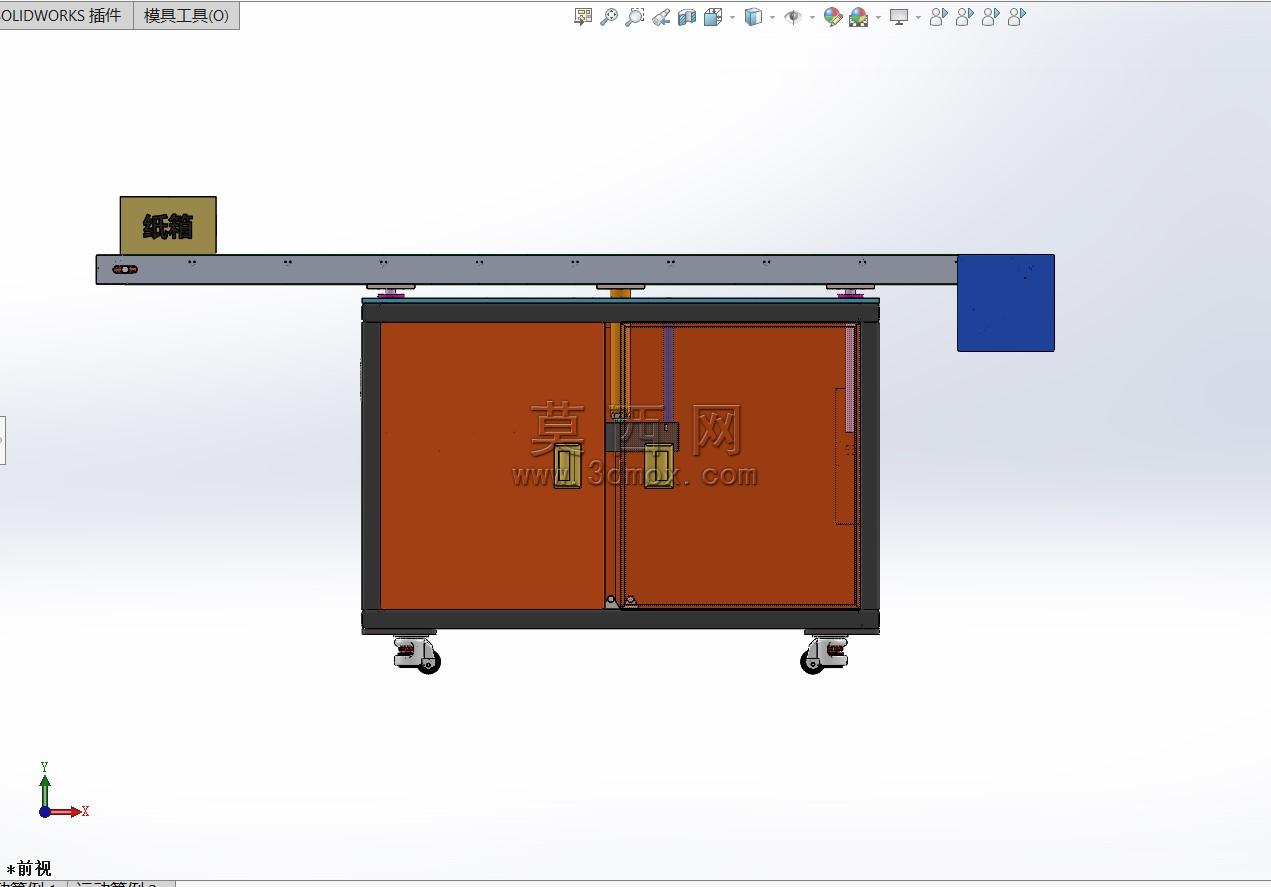The image size is (1271, 887).
Task: Click the right door handle
Action: [658, 467]
